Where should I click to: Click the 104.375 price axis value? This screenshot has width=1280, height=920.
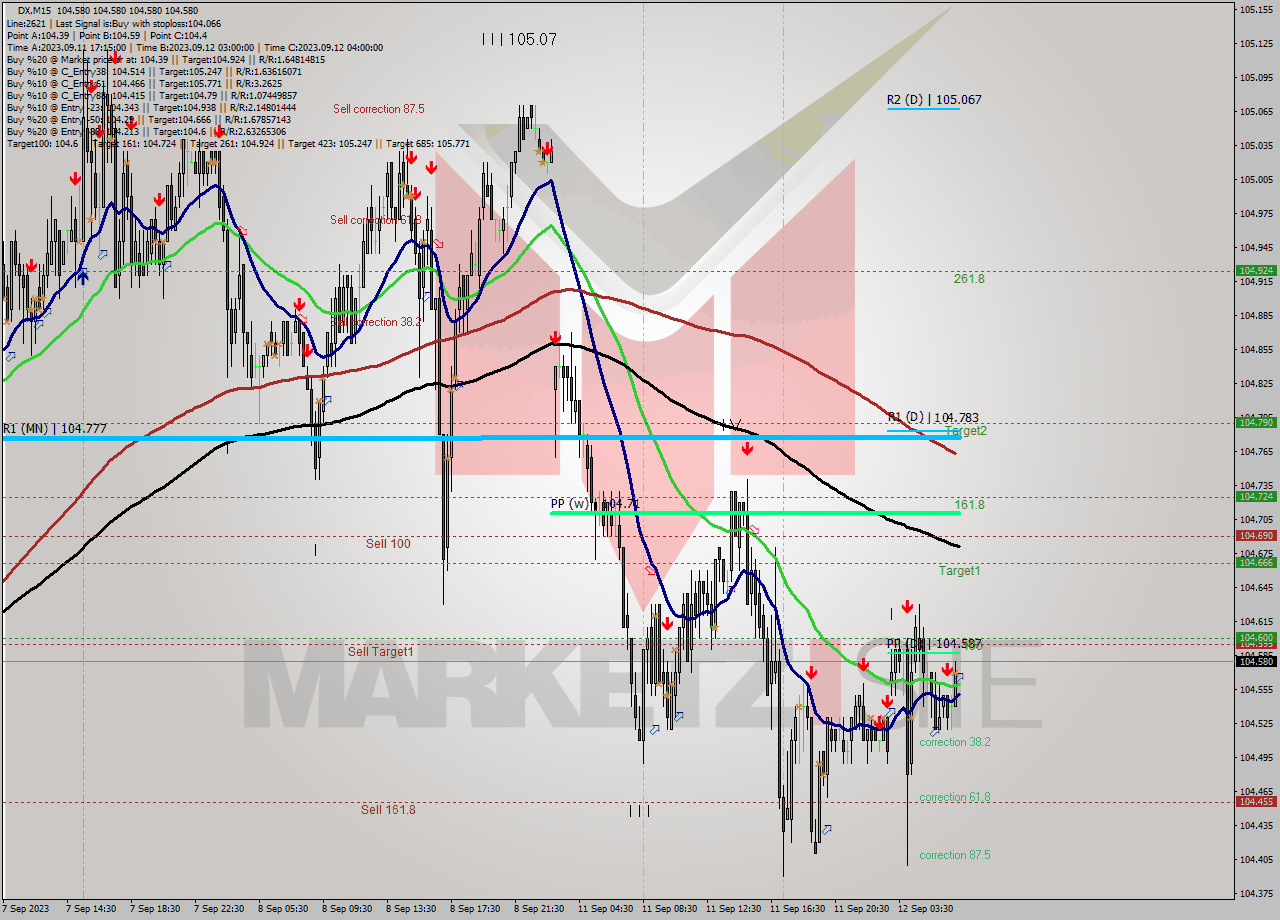(1255, 893)
